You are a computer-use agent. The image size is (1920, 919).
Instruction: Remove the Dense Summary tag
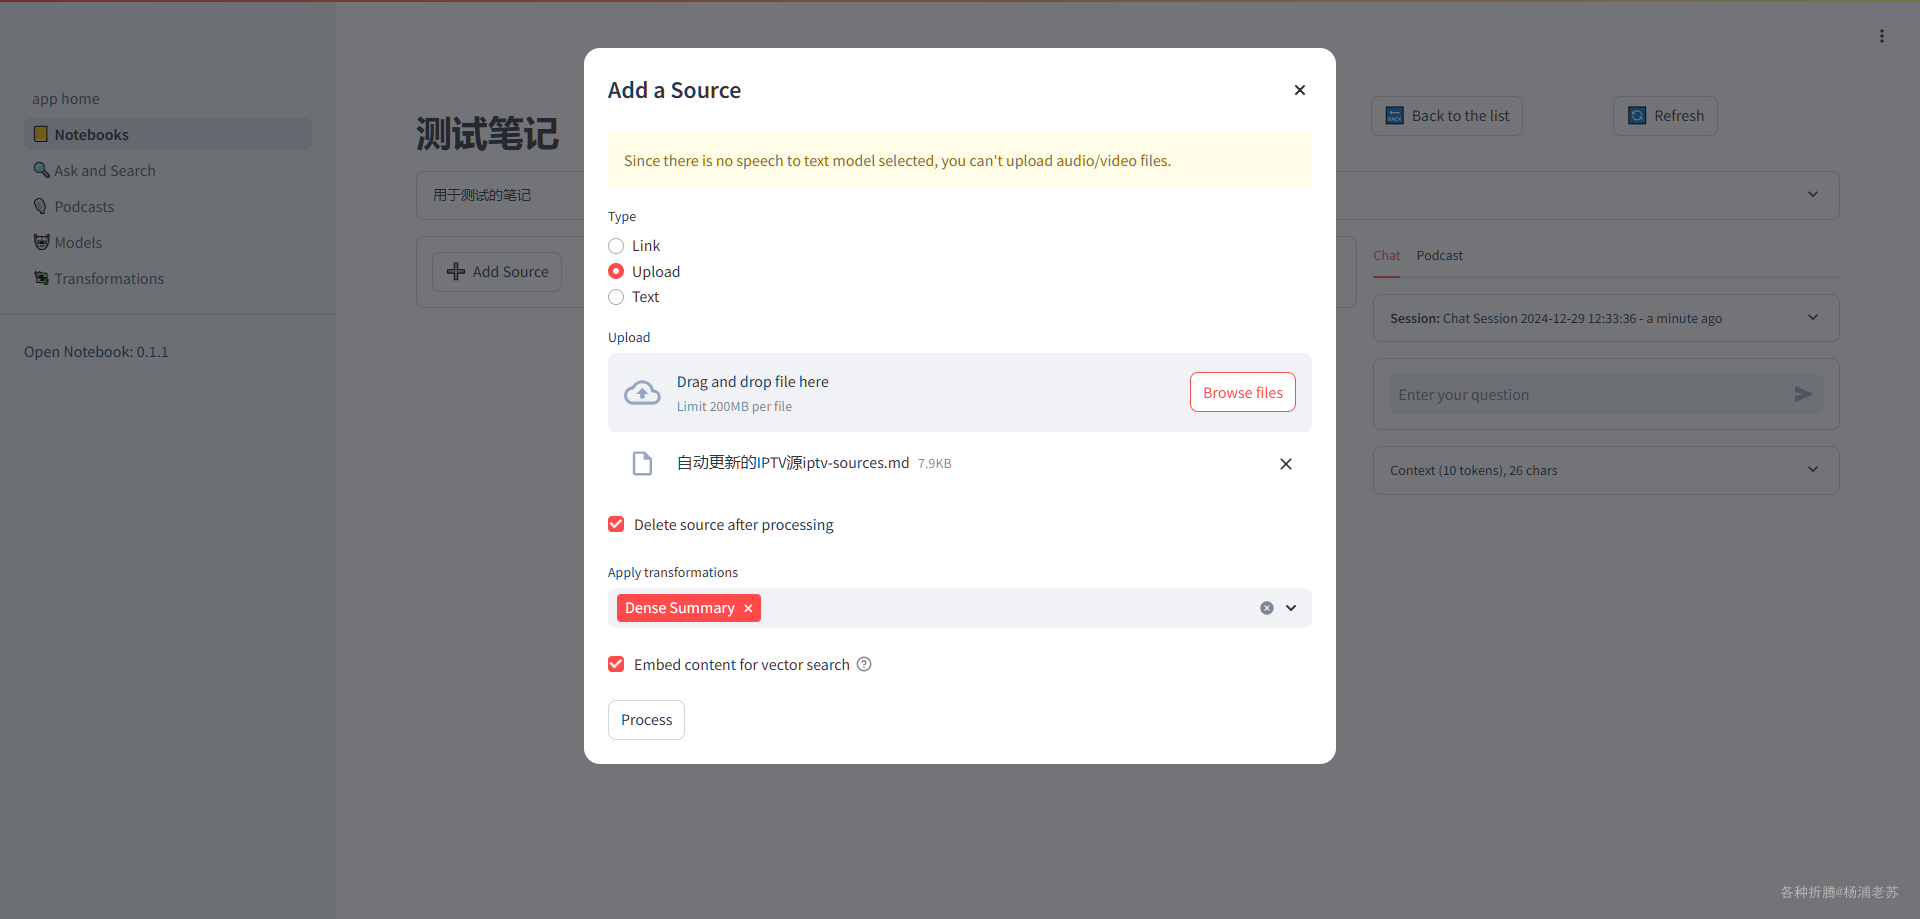(x=748, y=608)
